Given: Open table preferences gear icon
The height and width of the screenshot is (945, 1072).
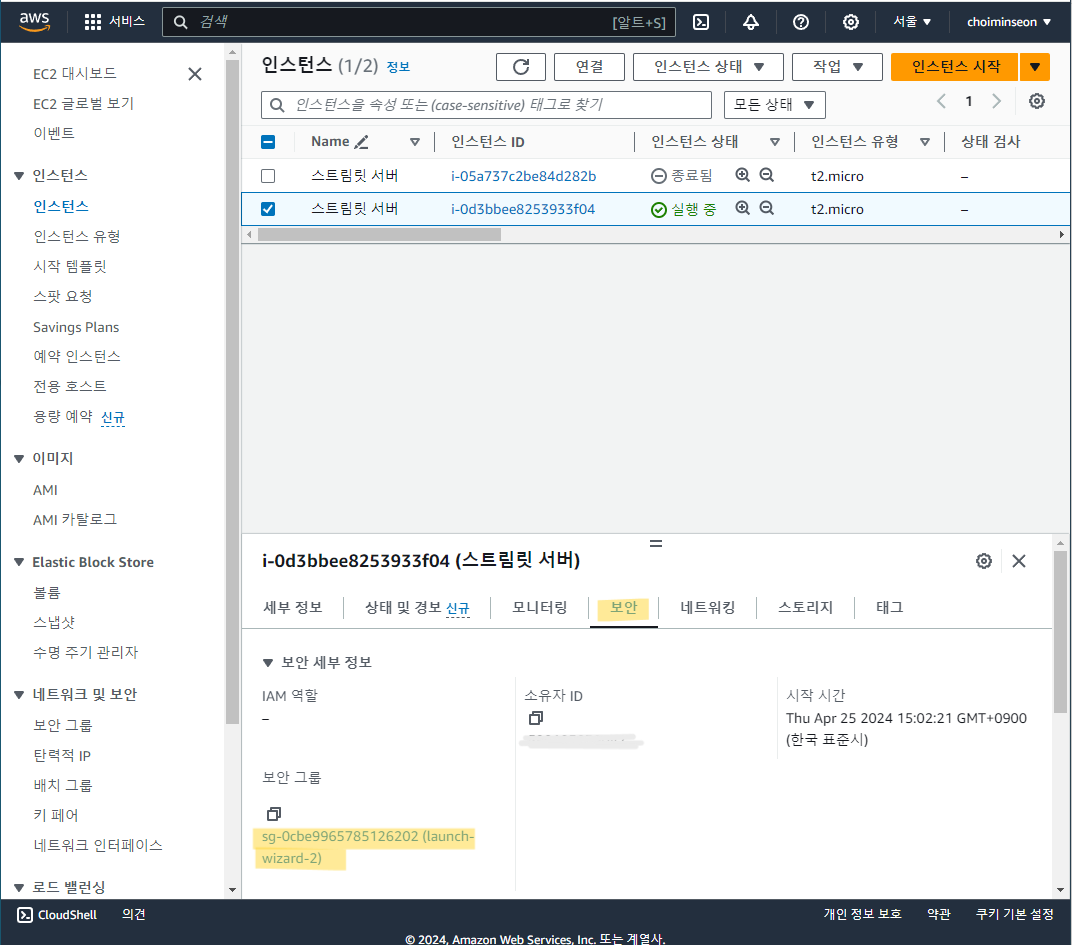Looking at the screenshot, I should click(1036, 101).
